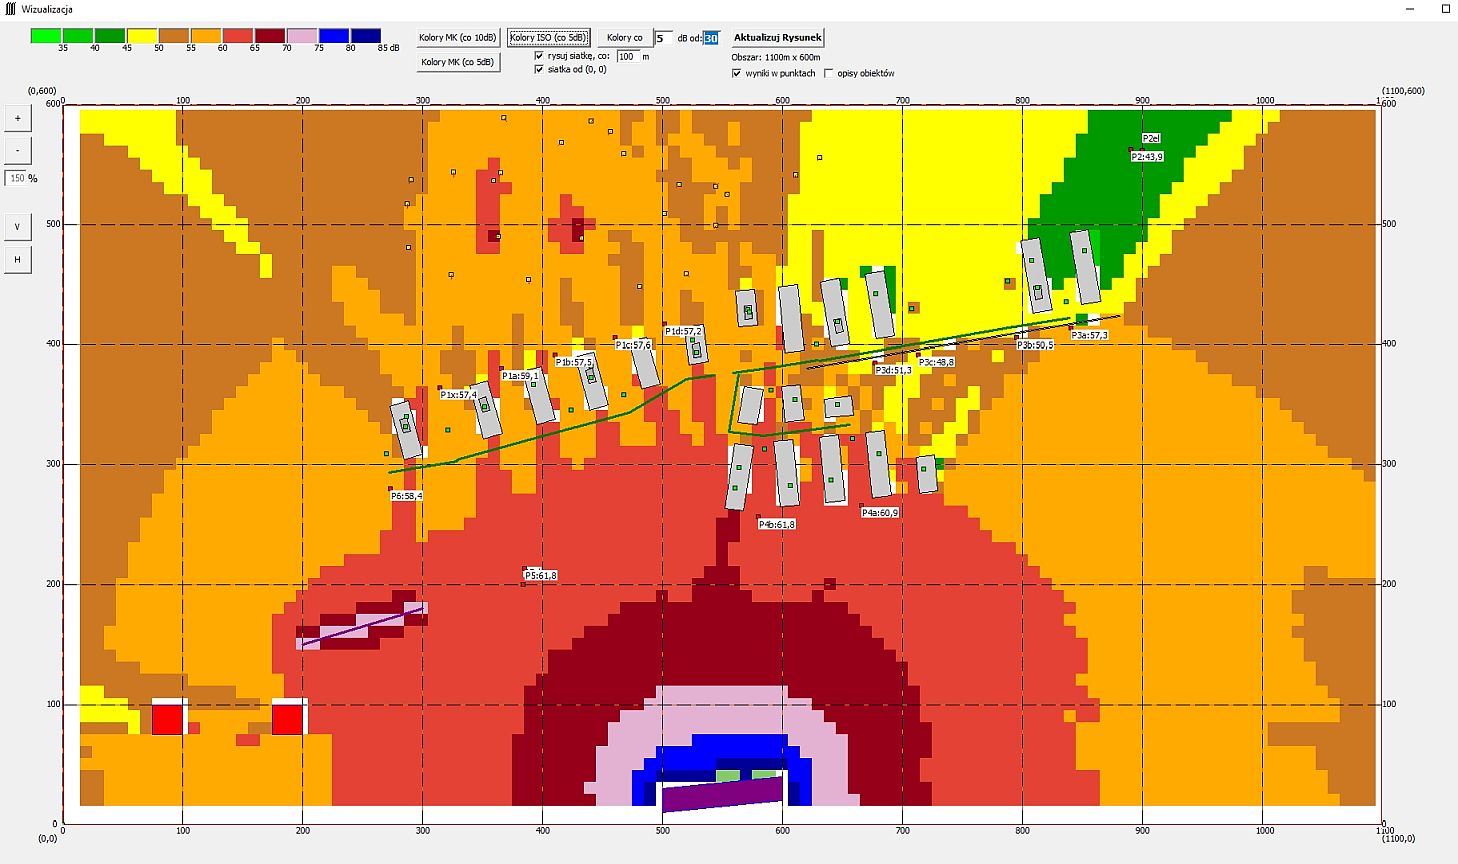The image size is (1458, 864).
Task: Click the minus zoom-out button
Action: point(18,151)
